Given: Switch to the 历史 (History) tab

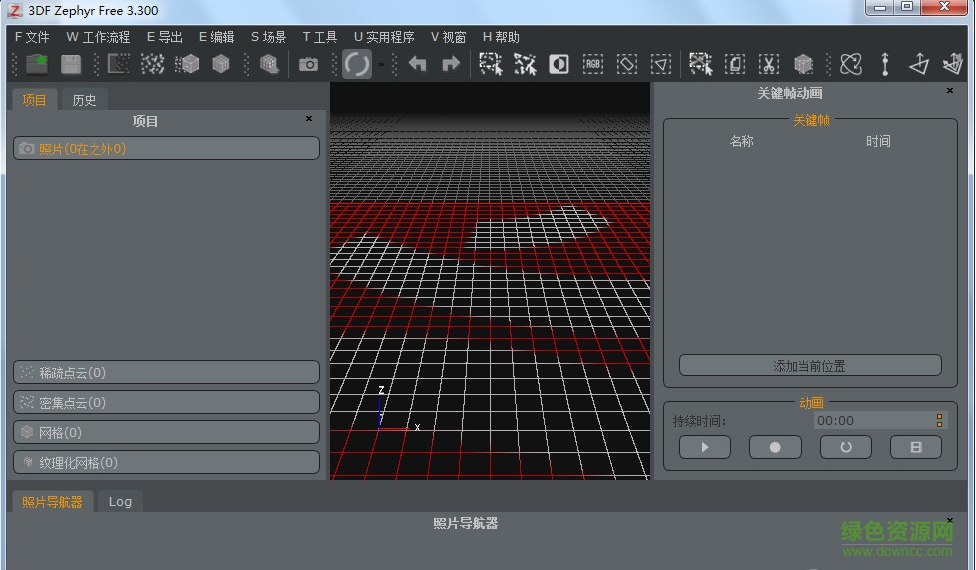Looking at the screenshot, I should [x=85, y=100].
